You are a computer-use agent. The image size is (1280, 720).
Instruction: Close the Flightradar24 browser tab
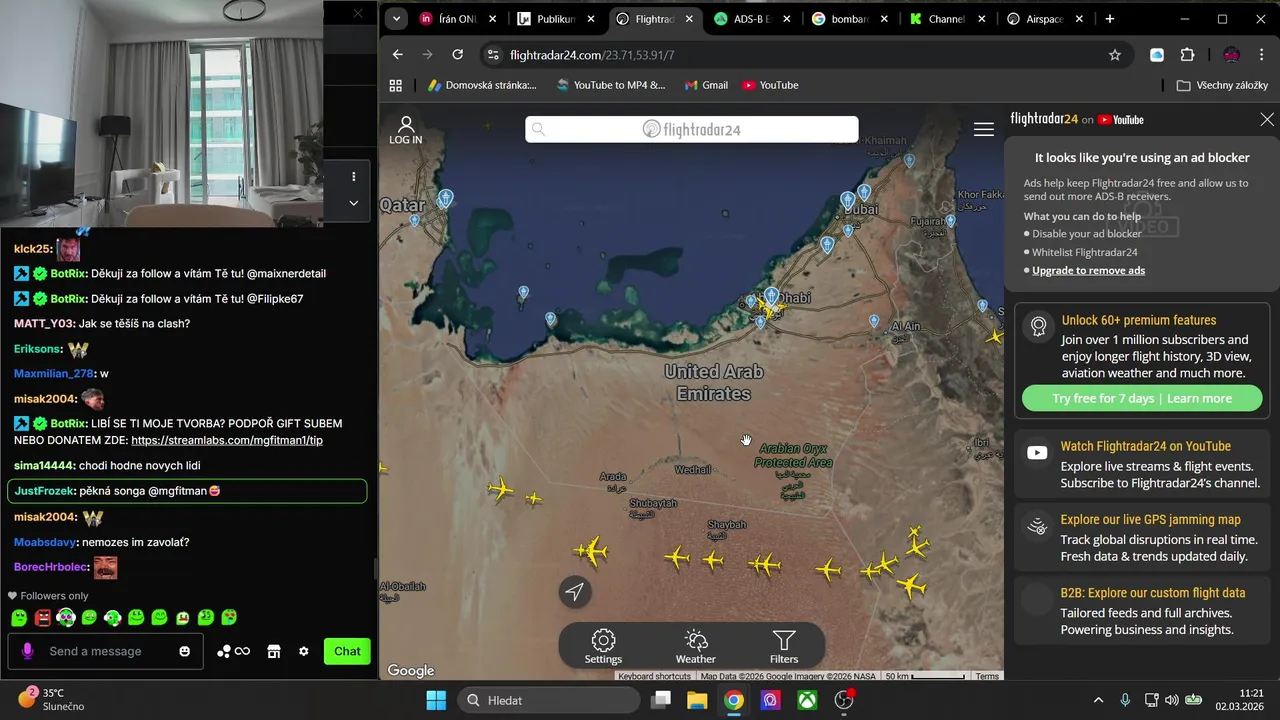click(689, 19)
